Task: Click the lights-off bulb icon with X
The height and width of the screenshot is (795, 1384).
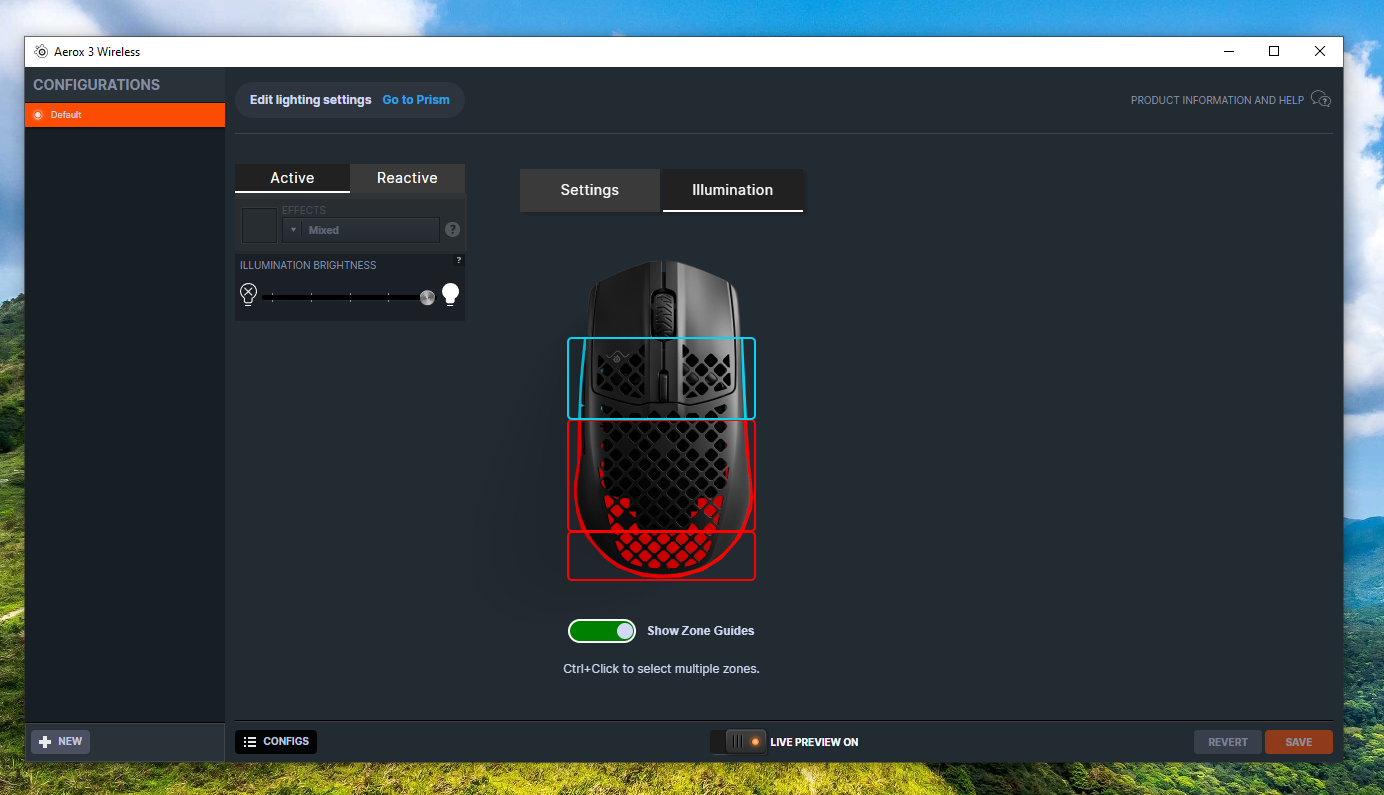Action: pos(248,294)
